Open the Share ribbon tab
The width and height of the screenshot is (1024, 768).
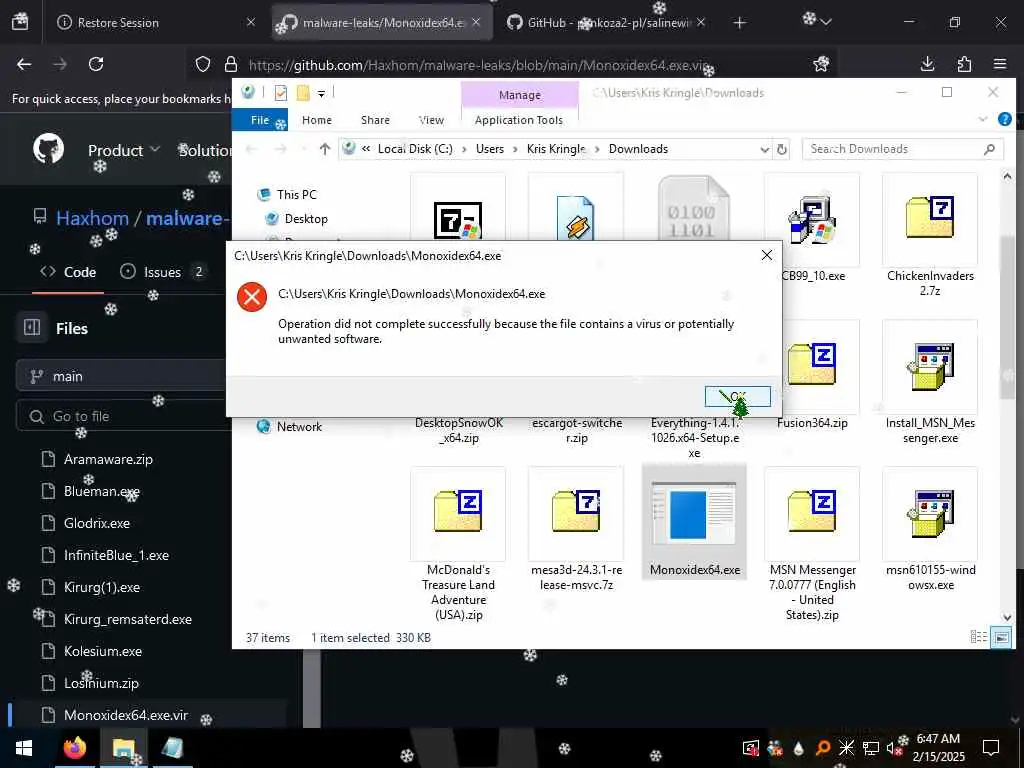point(375,120)
